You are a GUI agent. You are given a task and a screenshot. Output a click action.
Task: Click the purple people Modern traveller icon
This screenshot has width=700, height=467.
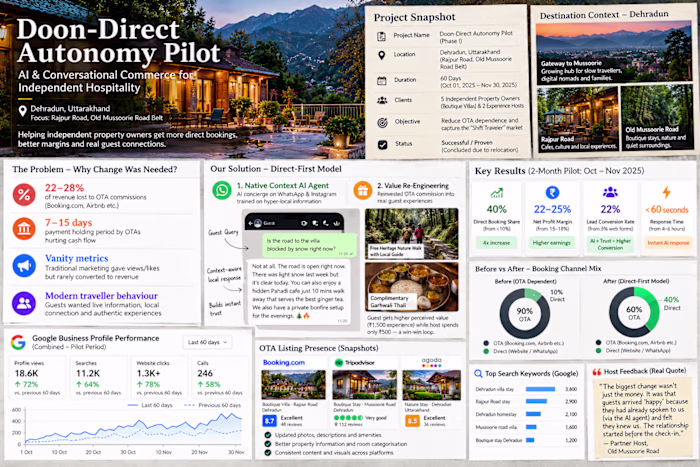pyautogui.click(x=24, y=303)
